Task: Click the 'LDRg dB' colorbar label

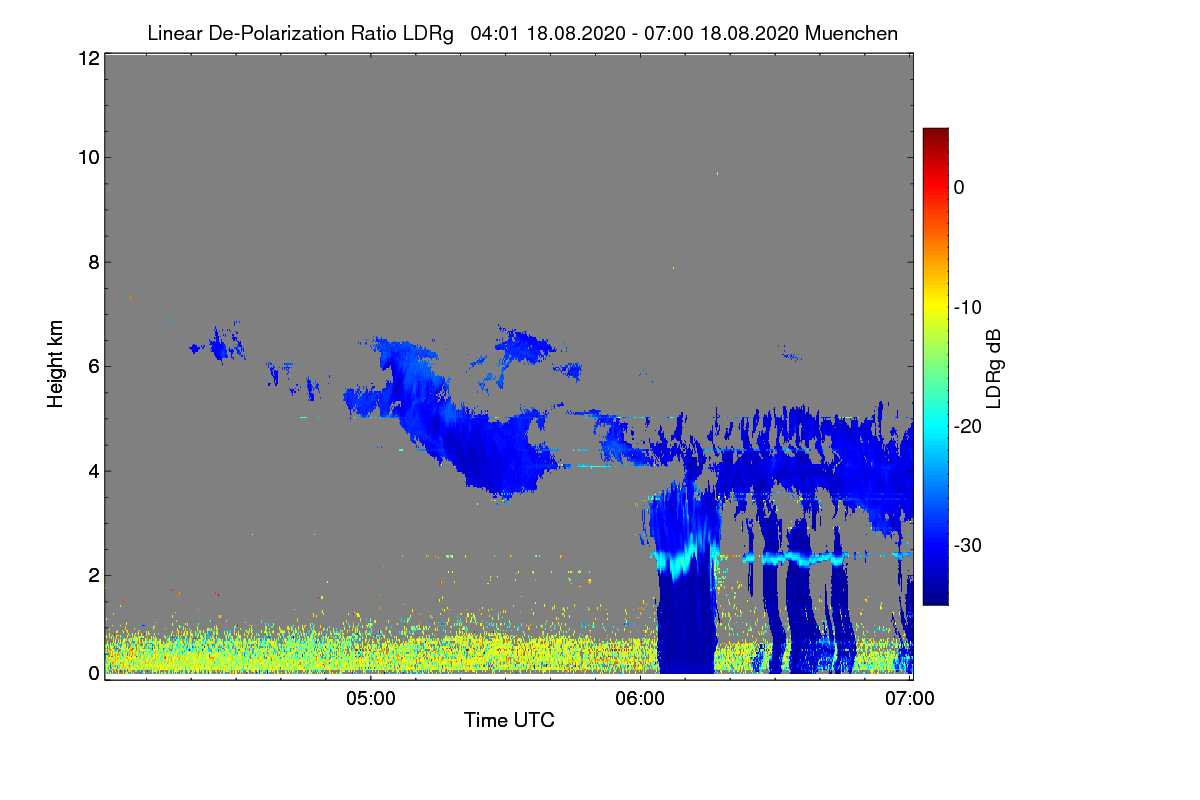Action: click(x=994, y=367)
